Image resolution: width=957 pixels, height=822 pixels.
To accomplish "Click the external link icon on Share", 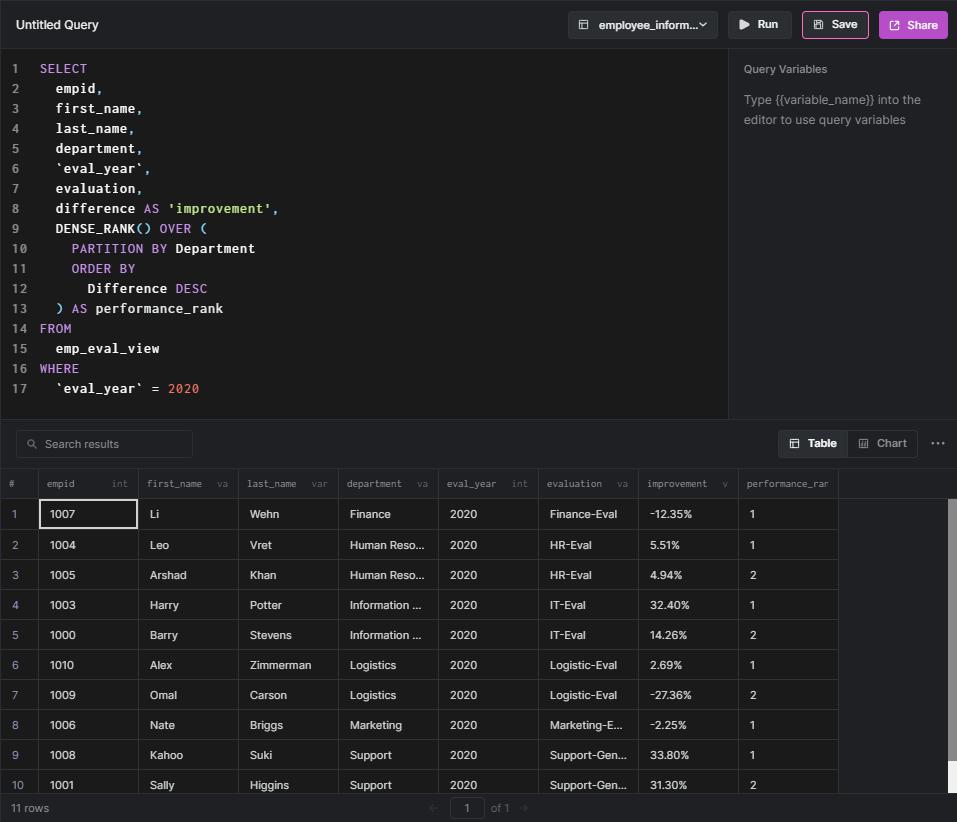I will [895, 25].
